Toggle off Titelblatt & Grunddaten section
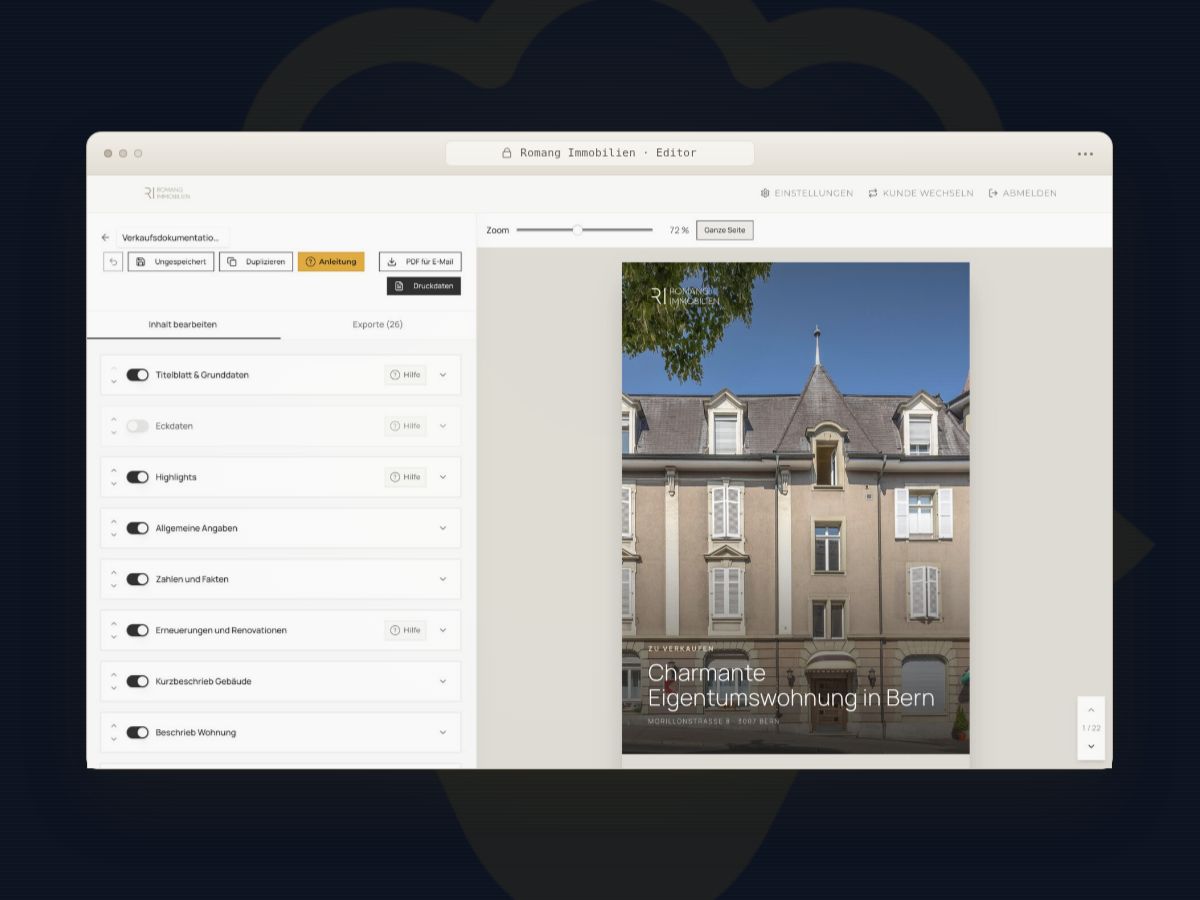The height and width of the screenshot is (900, 1200). (x=138, y=375)
